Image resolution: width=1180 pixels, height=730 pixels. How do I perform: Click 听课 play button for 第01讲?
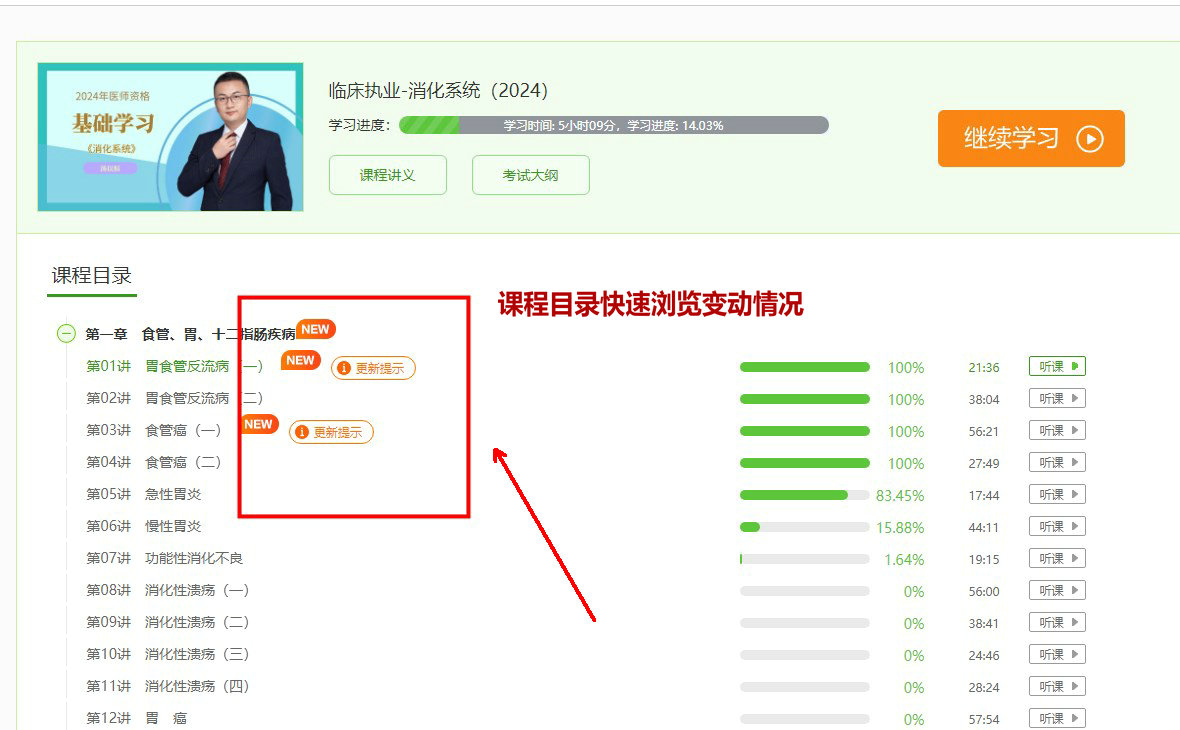(x=1057, y=367)
